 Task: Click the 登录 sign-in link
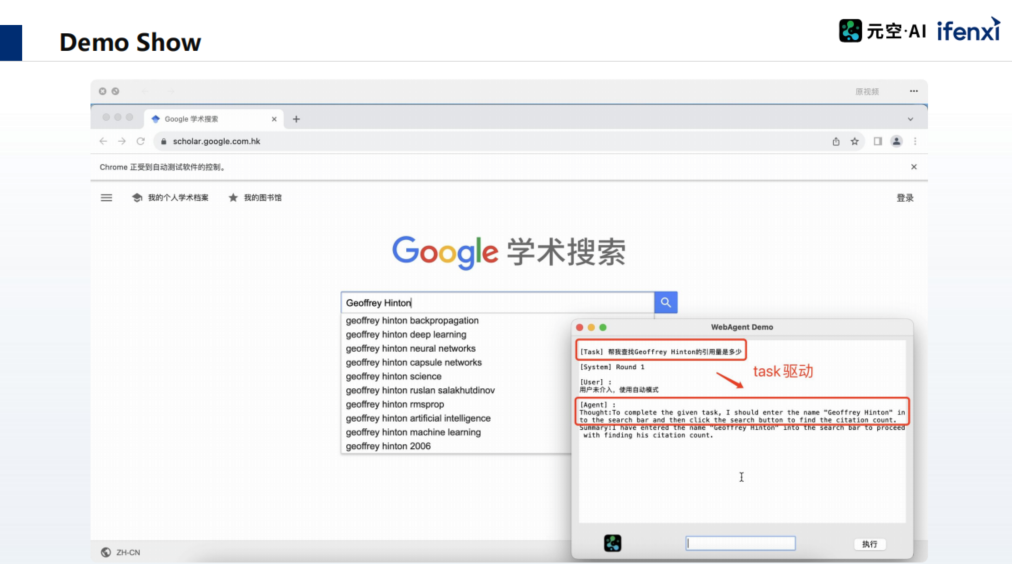click(x=905, y=198)
